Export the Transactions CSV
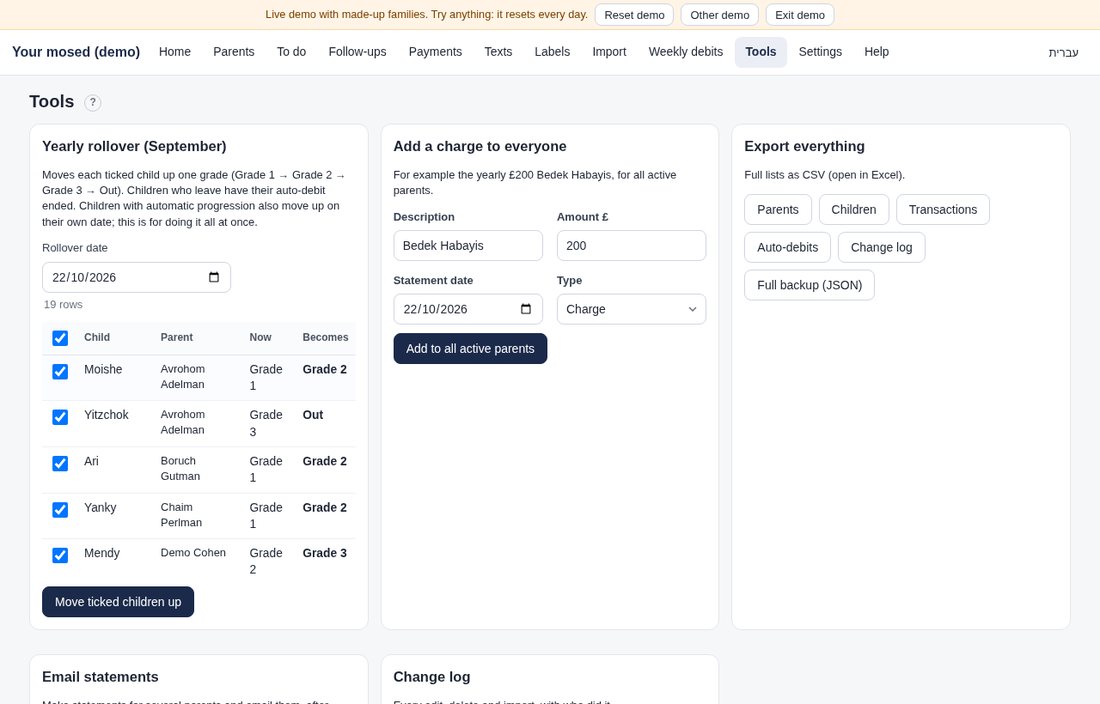This screenshot has width=1100, height=704. [x=943, y=210]
